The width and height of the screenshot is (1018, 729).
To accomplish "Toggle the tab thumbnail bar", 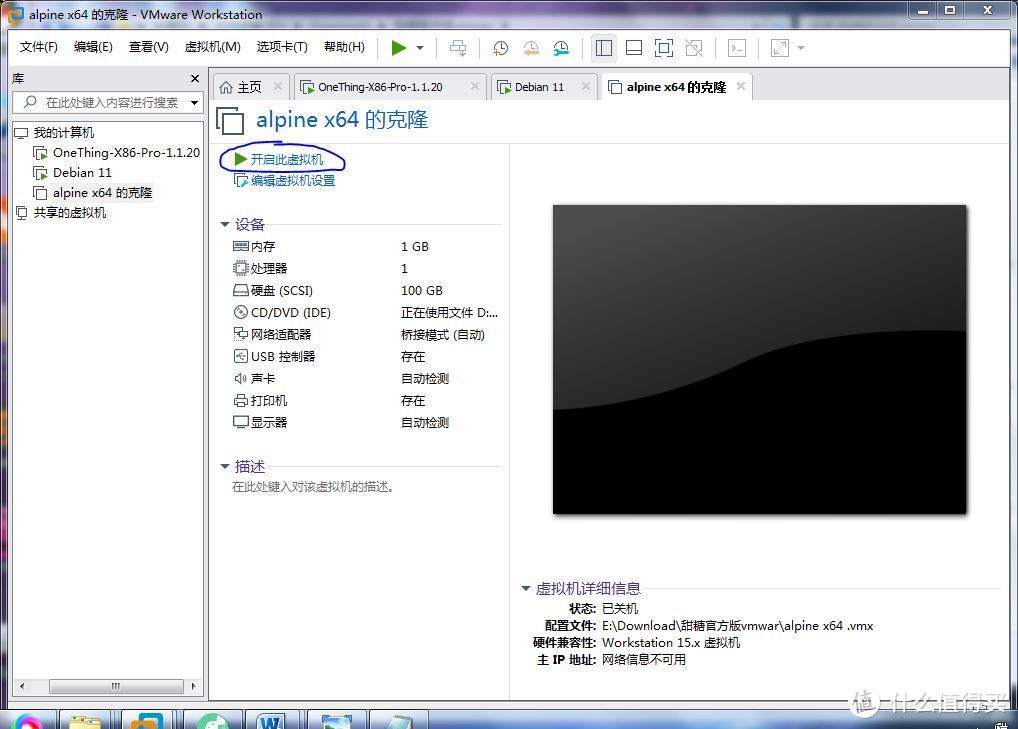I will pos(634,47).
